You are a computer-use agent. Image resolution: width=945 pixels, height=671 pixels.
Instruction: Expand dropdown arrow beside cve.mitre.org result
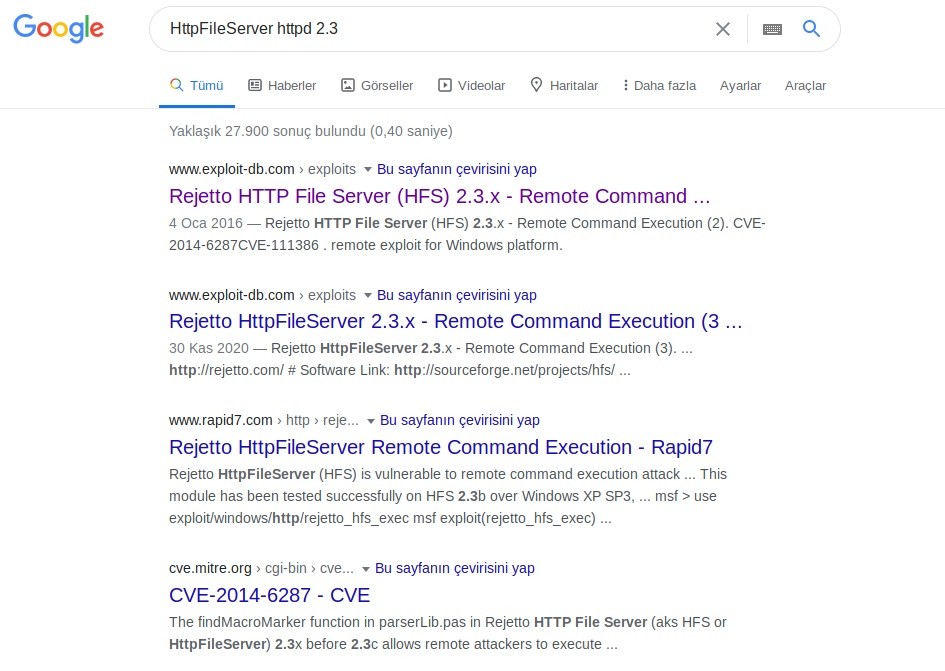[365, 568]
